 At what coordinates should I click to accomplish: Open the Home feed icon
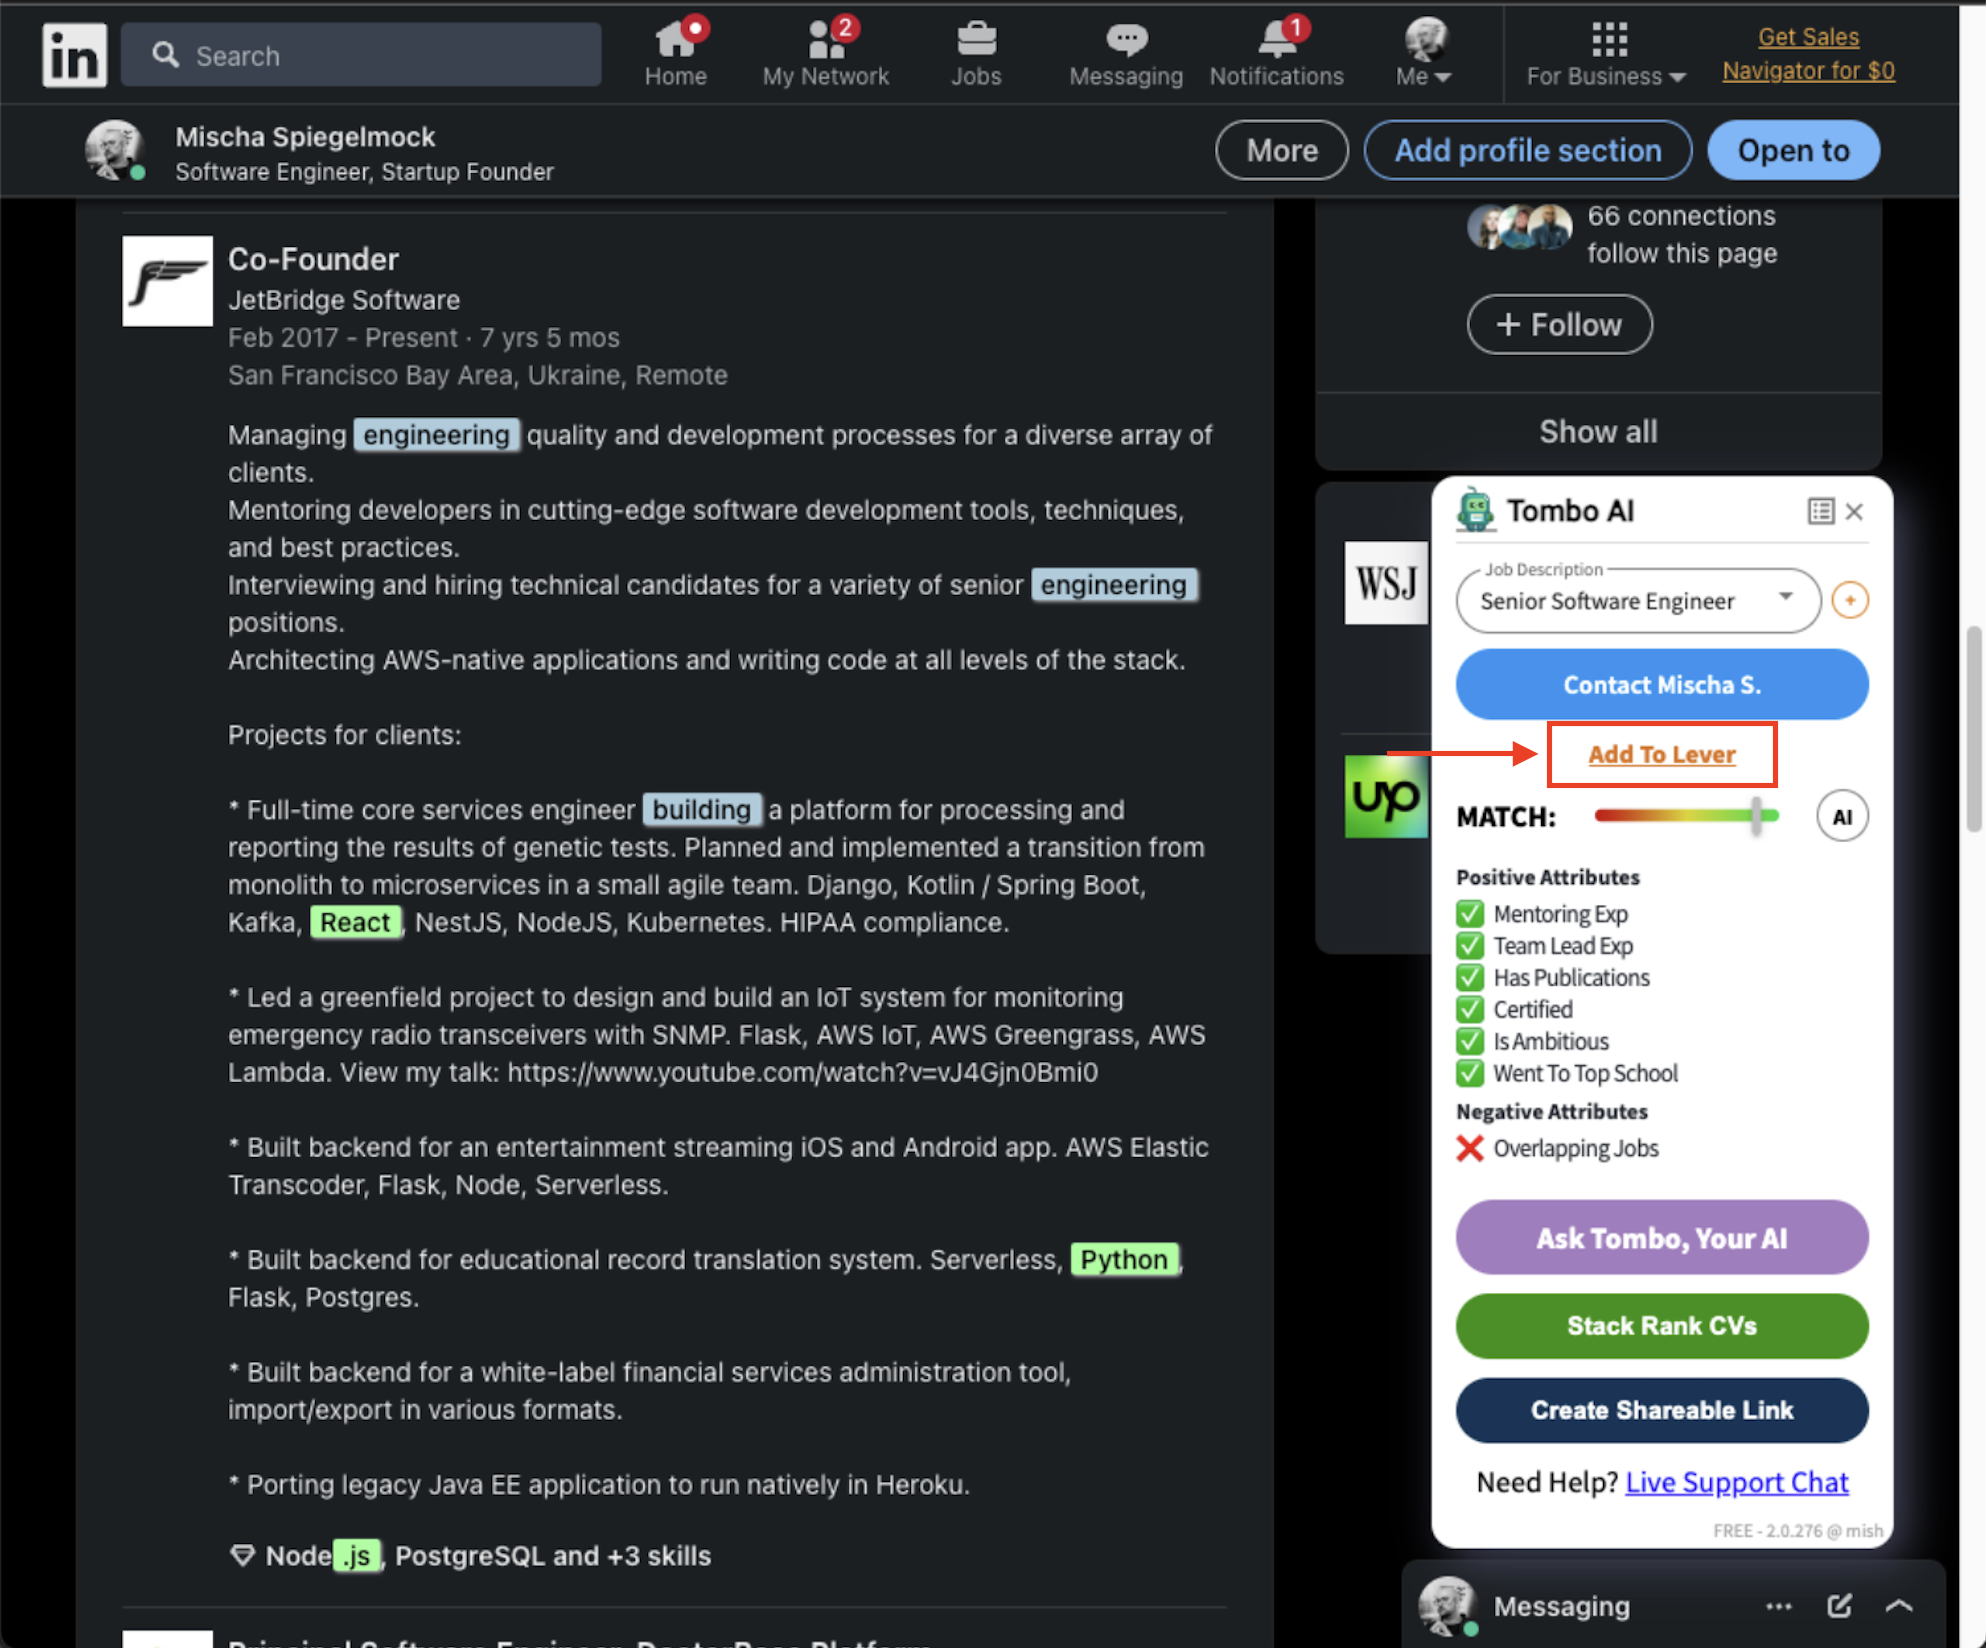pyautogui.click(x=675, y=39)
